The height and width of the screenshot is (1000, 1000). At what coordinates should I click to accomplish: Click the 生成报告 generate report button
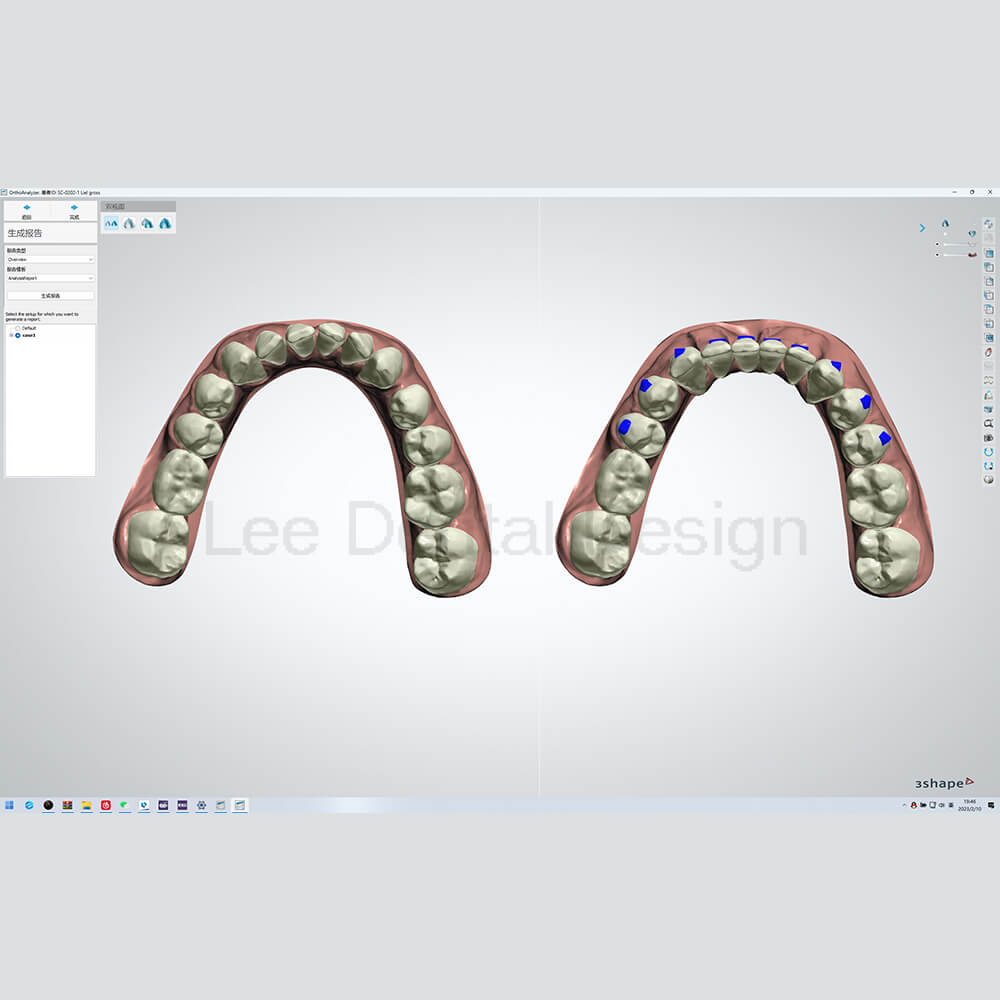(50, 296)
